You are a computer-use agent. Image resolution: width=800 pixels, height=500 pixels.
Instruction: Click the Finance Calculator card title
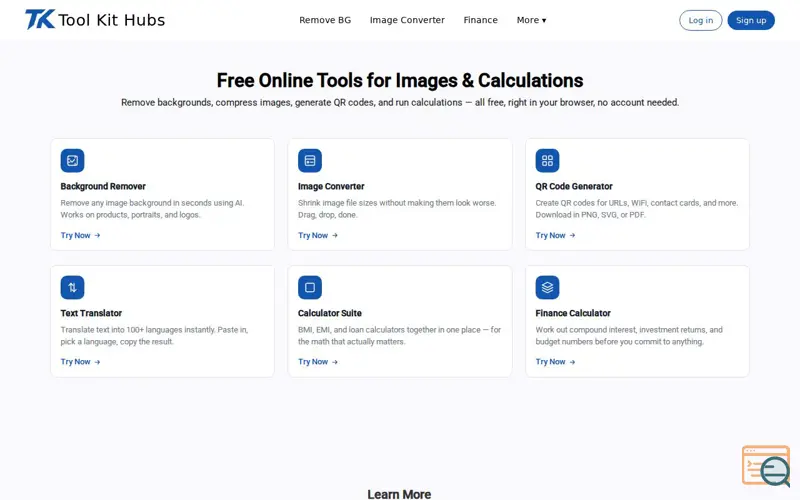[x=573, y=313]
